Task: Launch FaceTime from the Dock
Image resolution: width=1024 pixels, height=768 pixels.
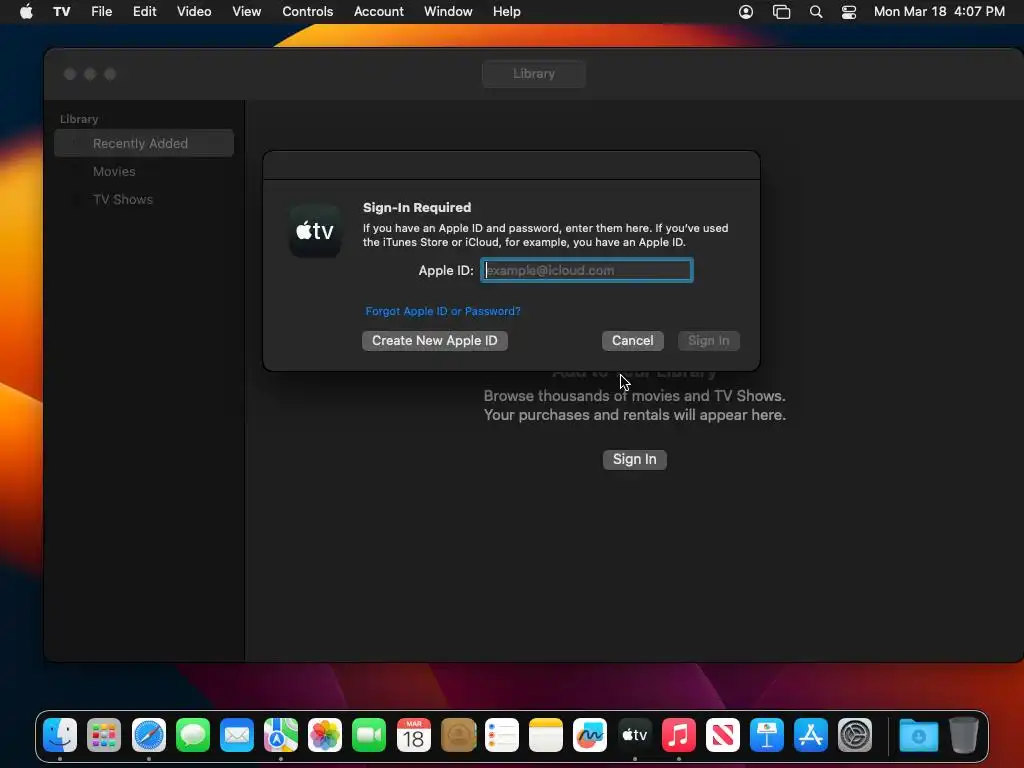Action: 369,735
